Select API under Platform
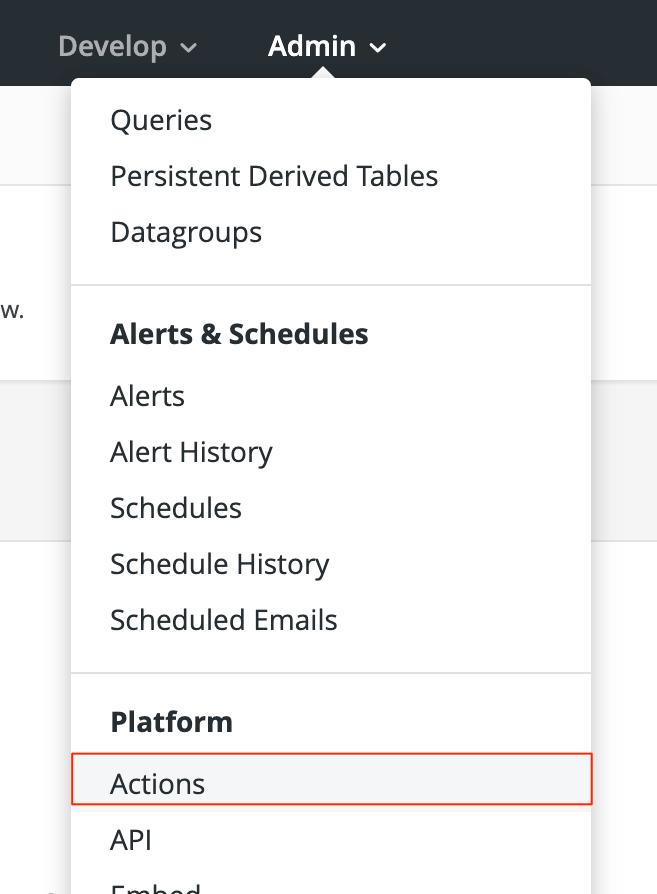 (131, 840)
